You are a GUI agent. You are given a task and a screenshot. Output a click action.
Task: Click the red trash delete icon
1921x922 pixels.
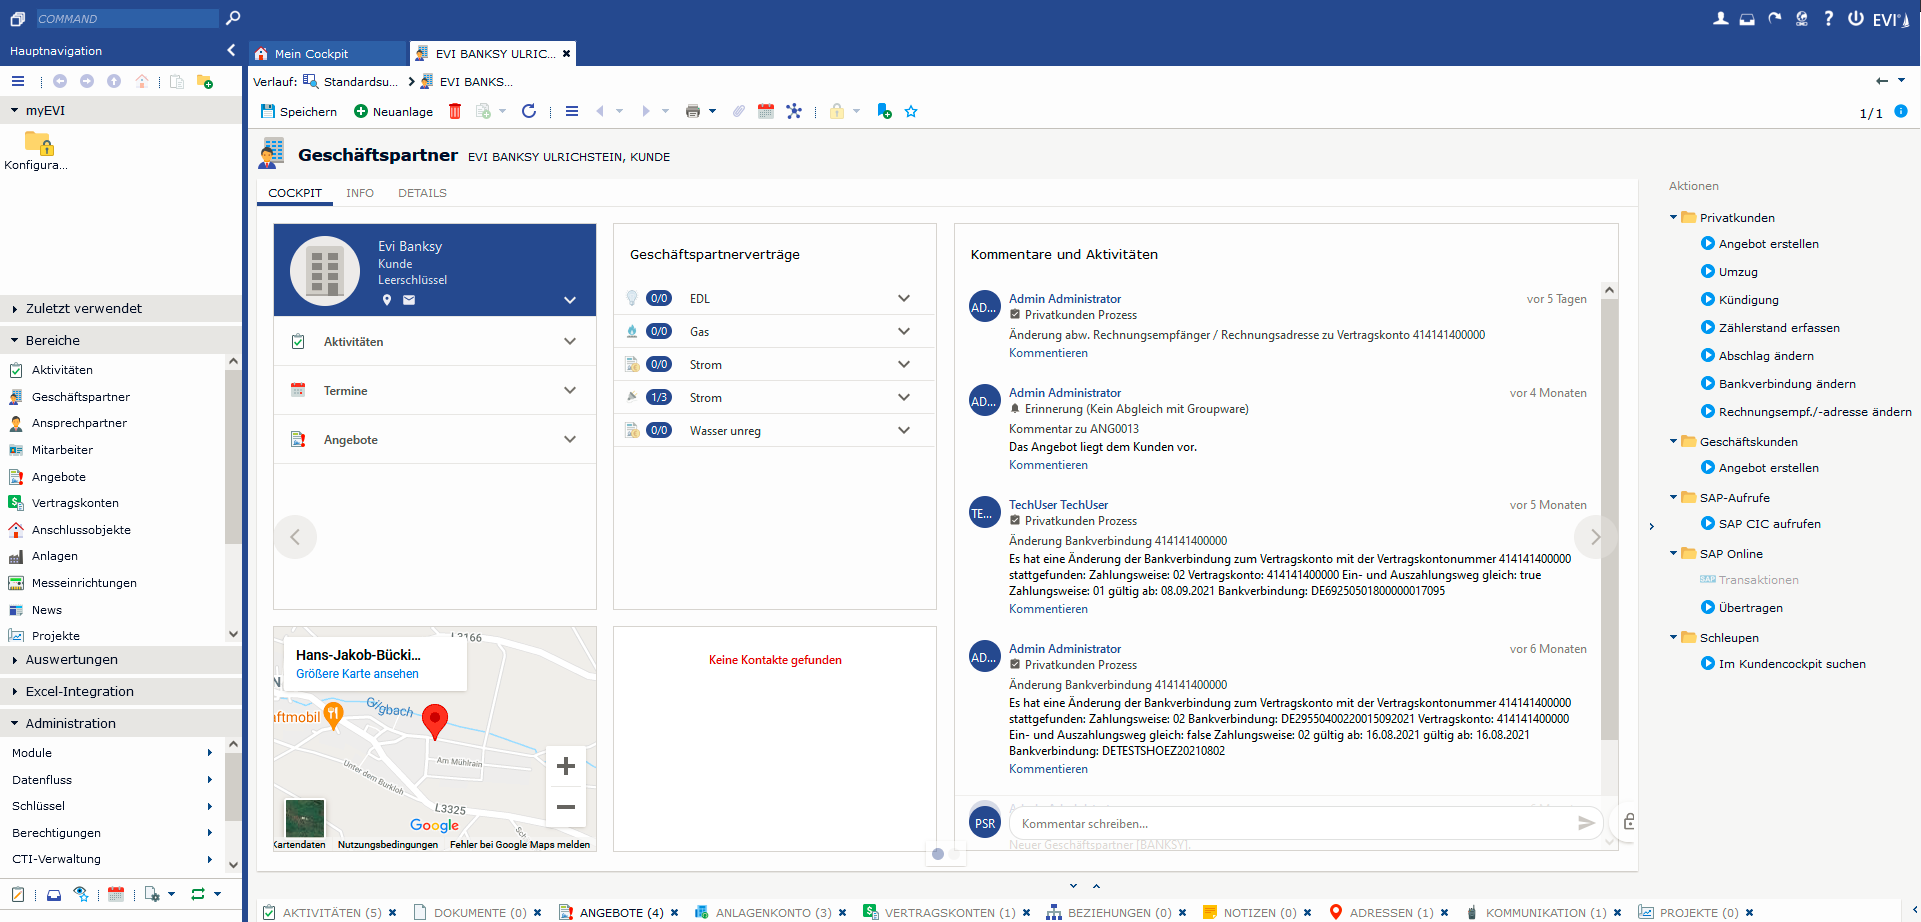click(455, 111)
